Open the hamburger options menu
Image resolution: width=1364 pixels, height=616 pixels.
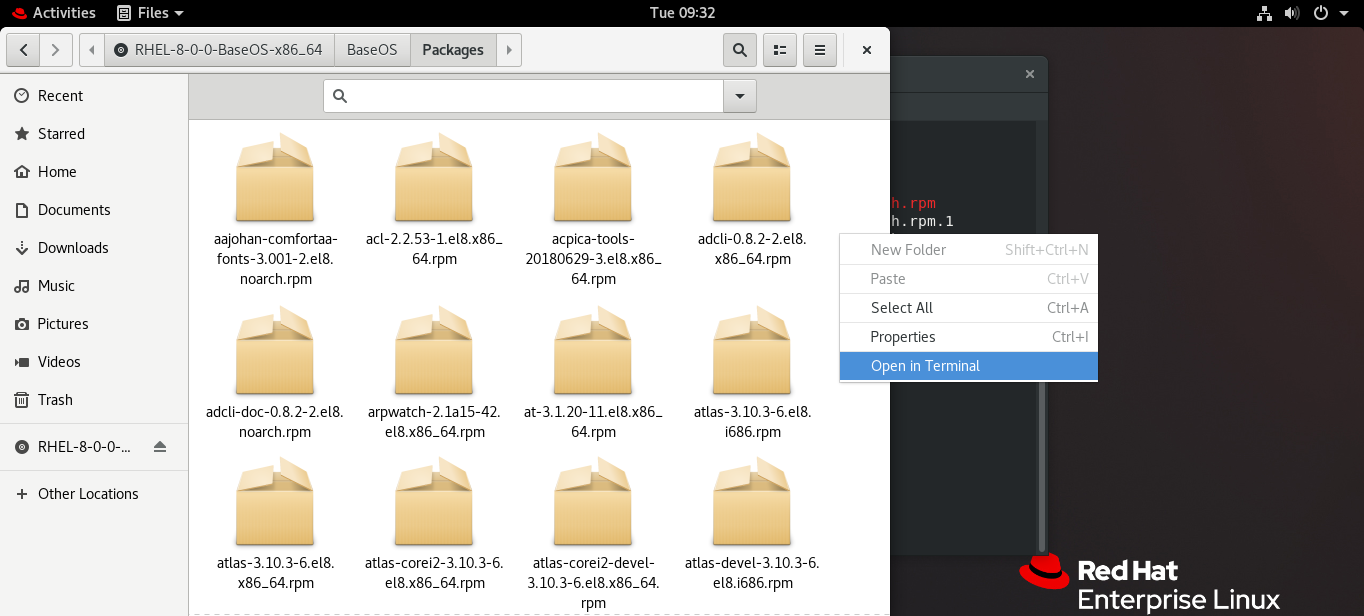tap(820, 50)
